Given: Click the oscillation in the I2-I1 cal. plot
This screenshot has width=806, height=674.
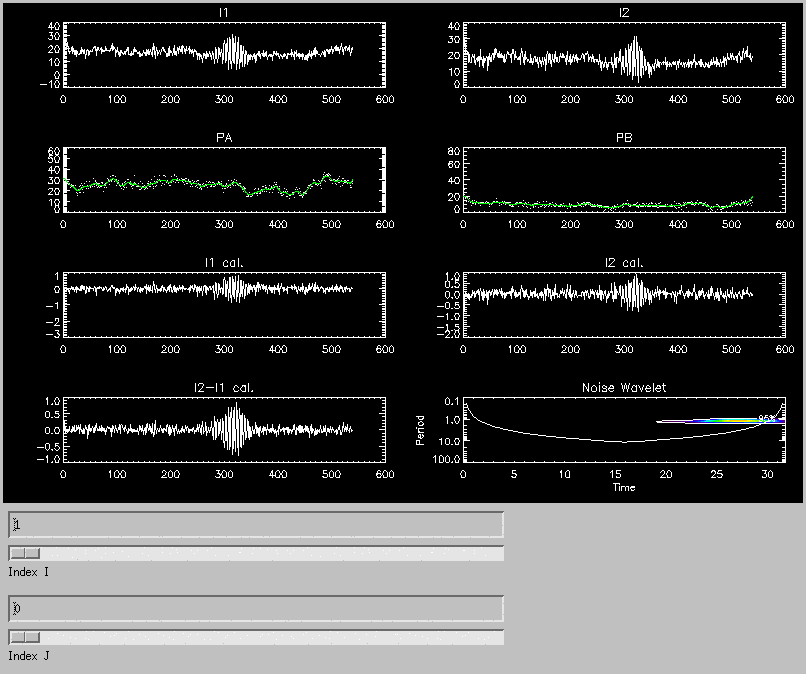Looking at the screenshot, I should click(x=235, y=429).
